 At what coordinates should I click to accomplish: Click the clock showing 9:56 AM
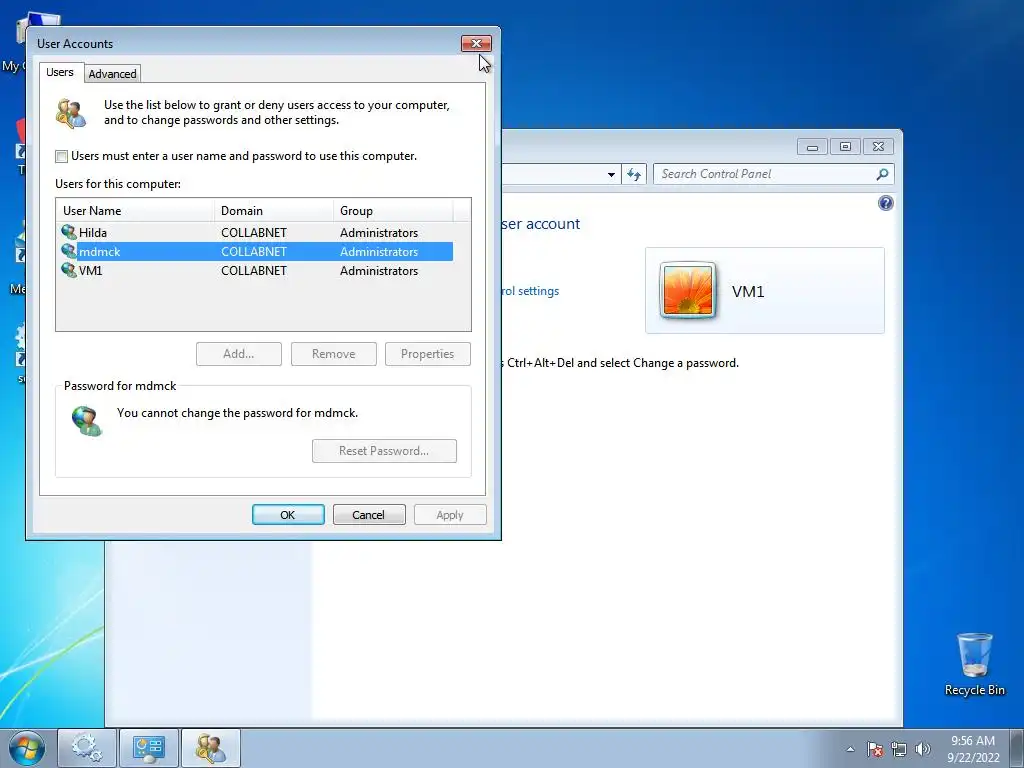(x=972, y=741)
